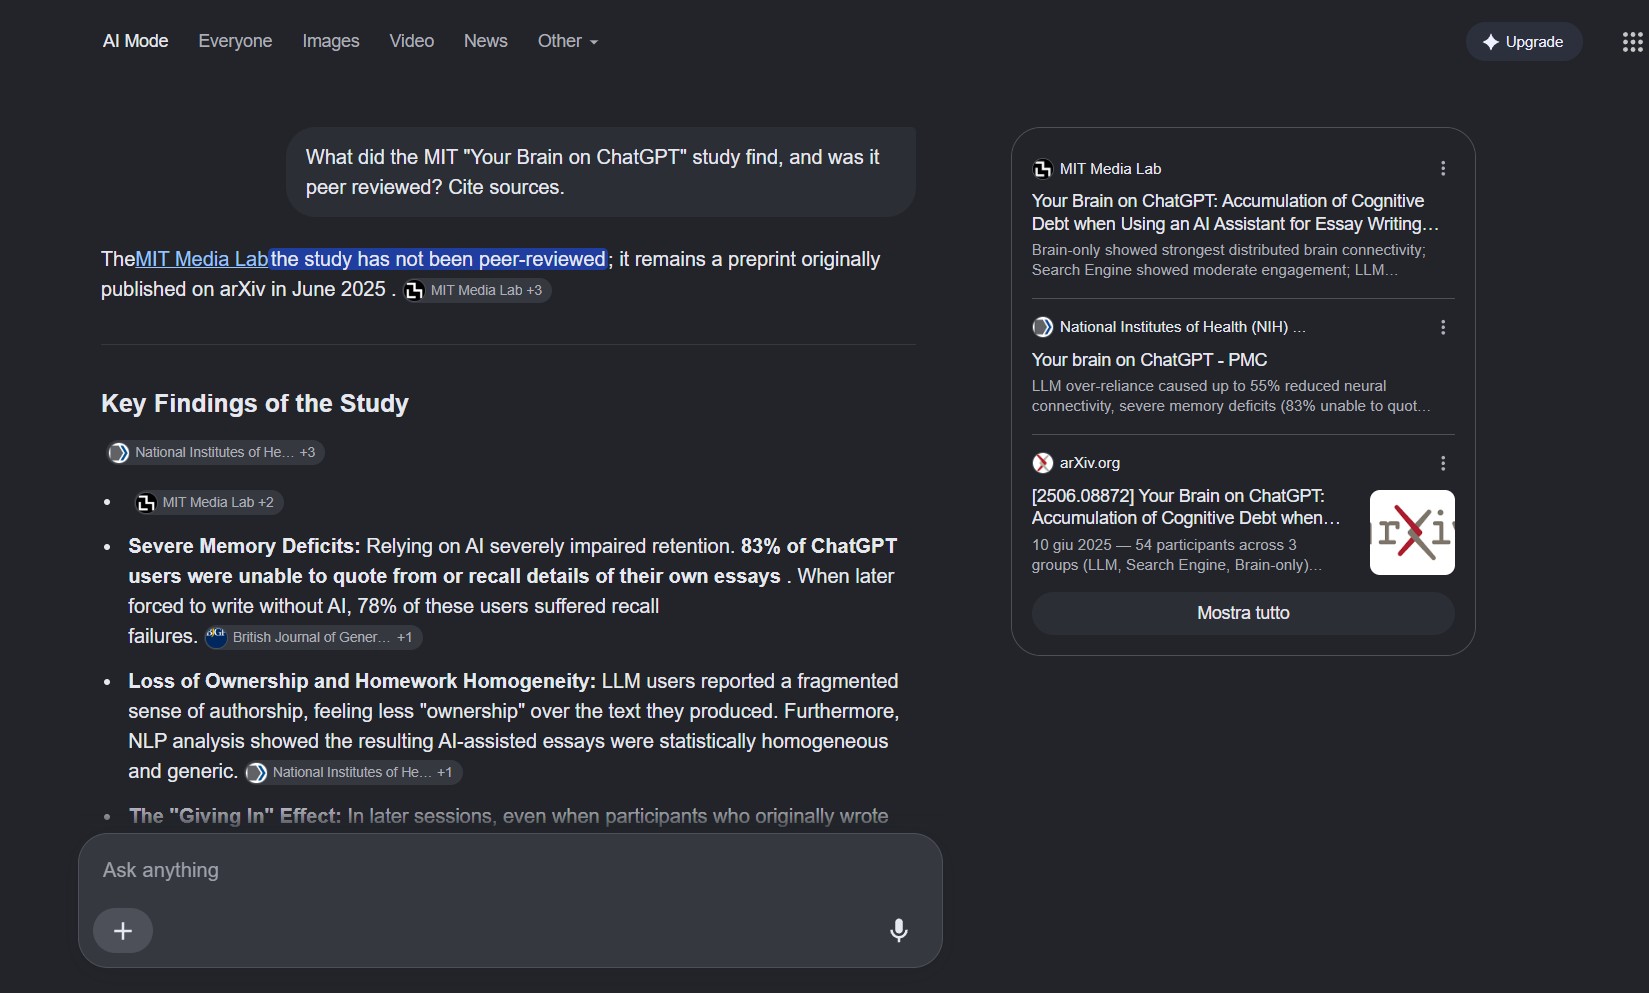
Task: Switch to the Everyone tab
Action: click(x=235, y=41)
